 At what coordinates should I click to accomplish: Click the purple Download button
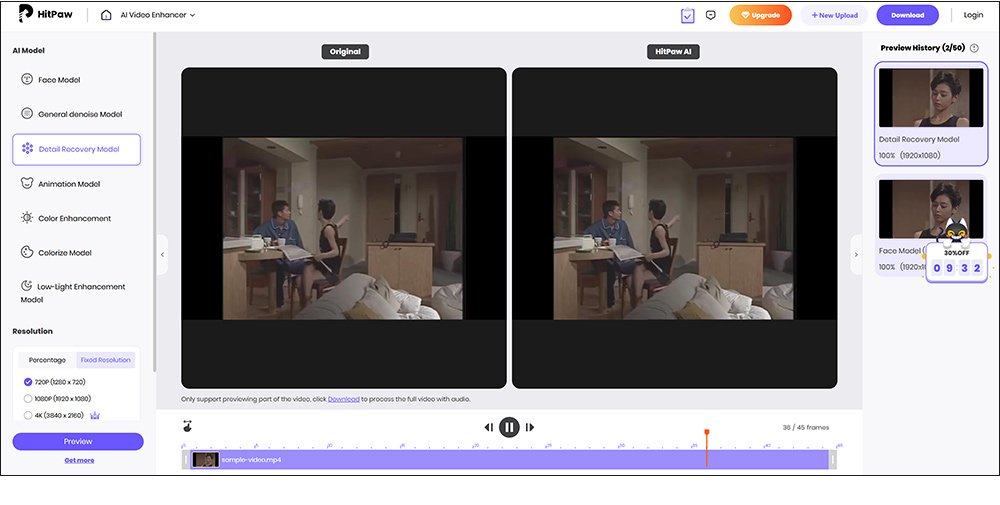908,15
